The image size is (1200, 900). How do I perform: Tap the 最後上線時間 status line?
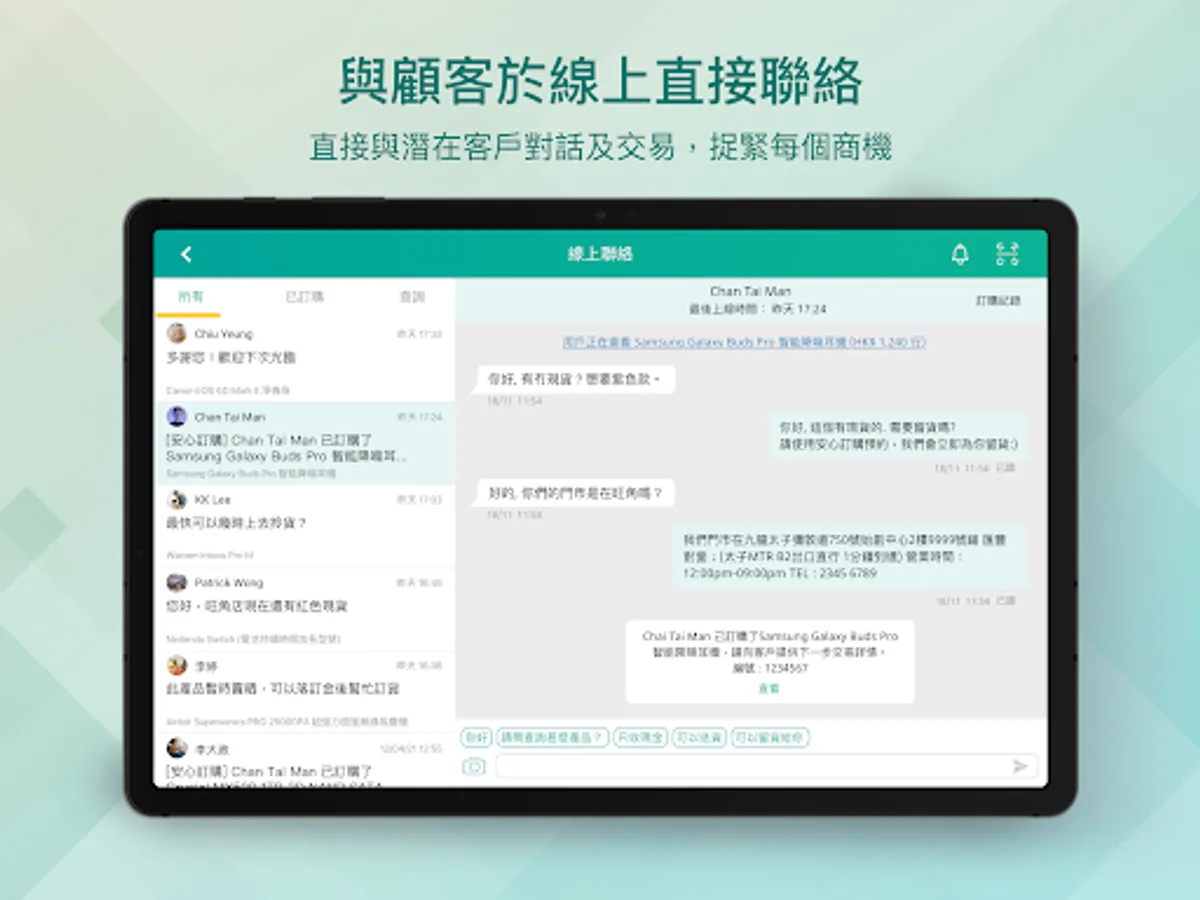[757, 309]
